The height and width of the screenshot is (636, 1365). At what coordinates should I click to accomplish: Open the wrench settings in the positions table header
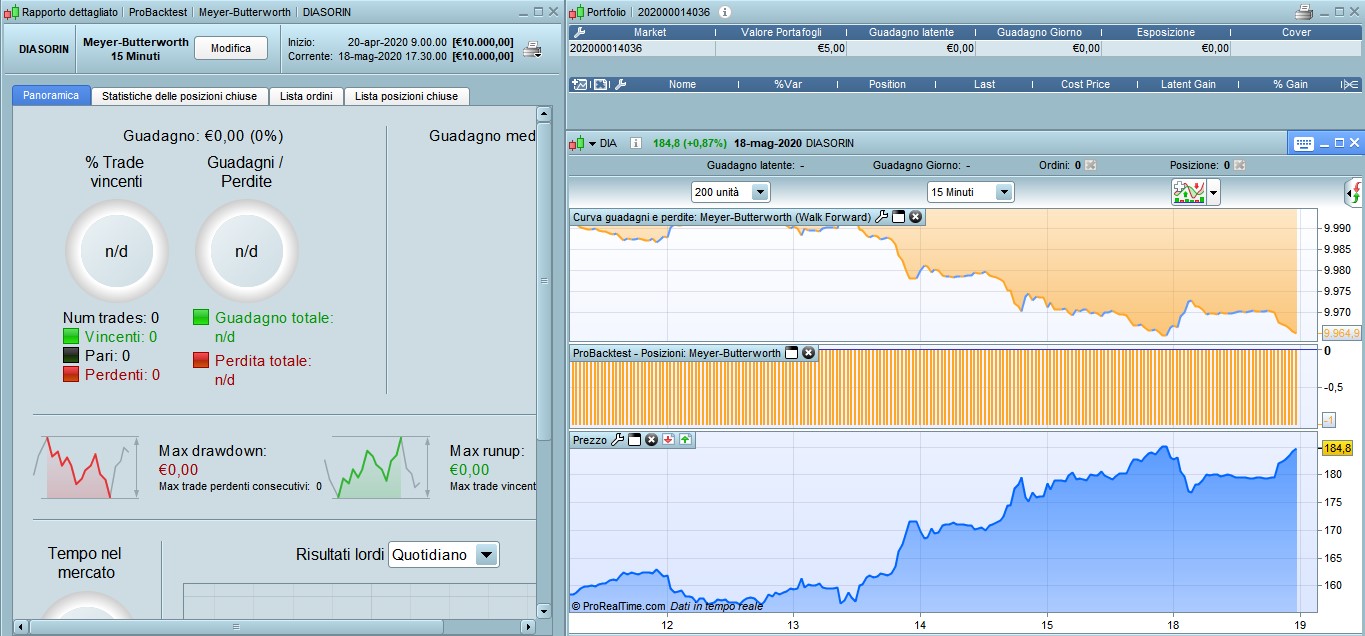pos(620,84)
